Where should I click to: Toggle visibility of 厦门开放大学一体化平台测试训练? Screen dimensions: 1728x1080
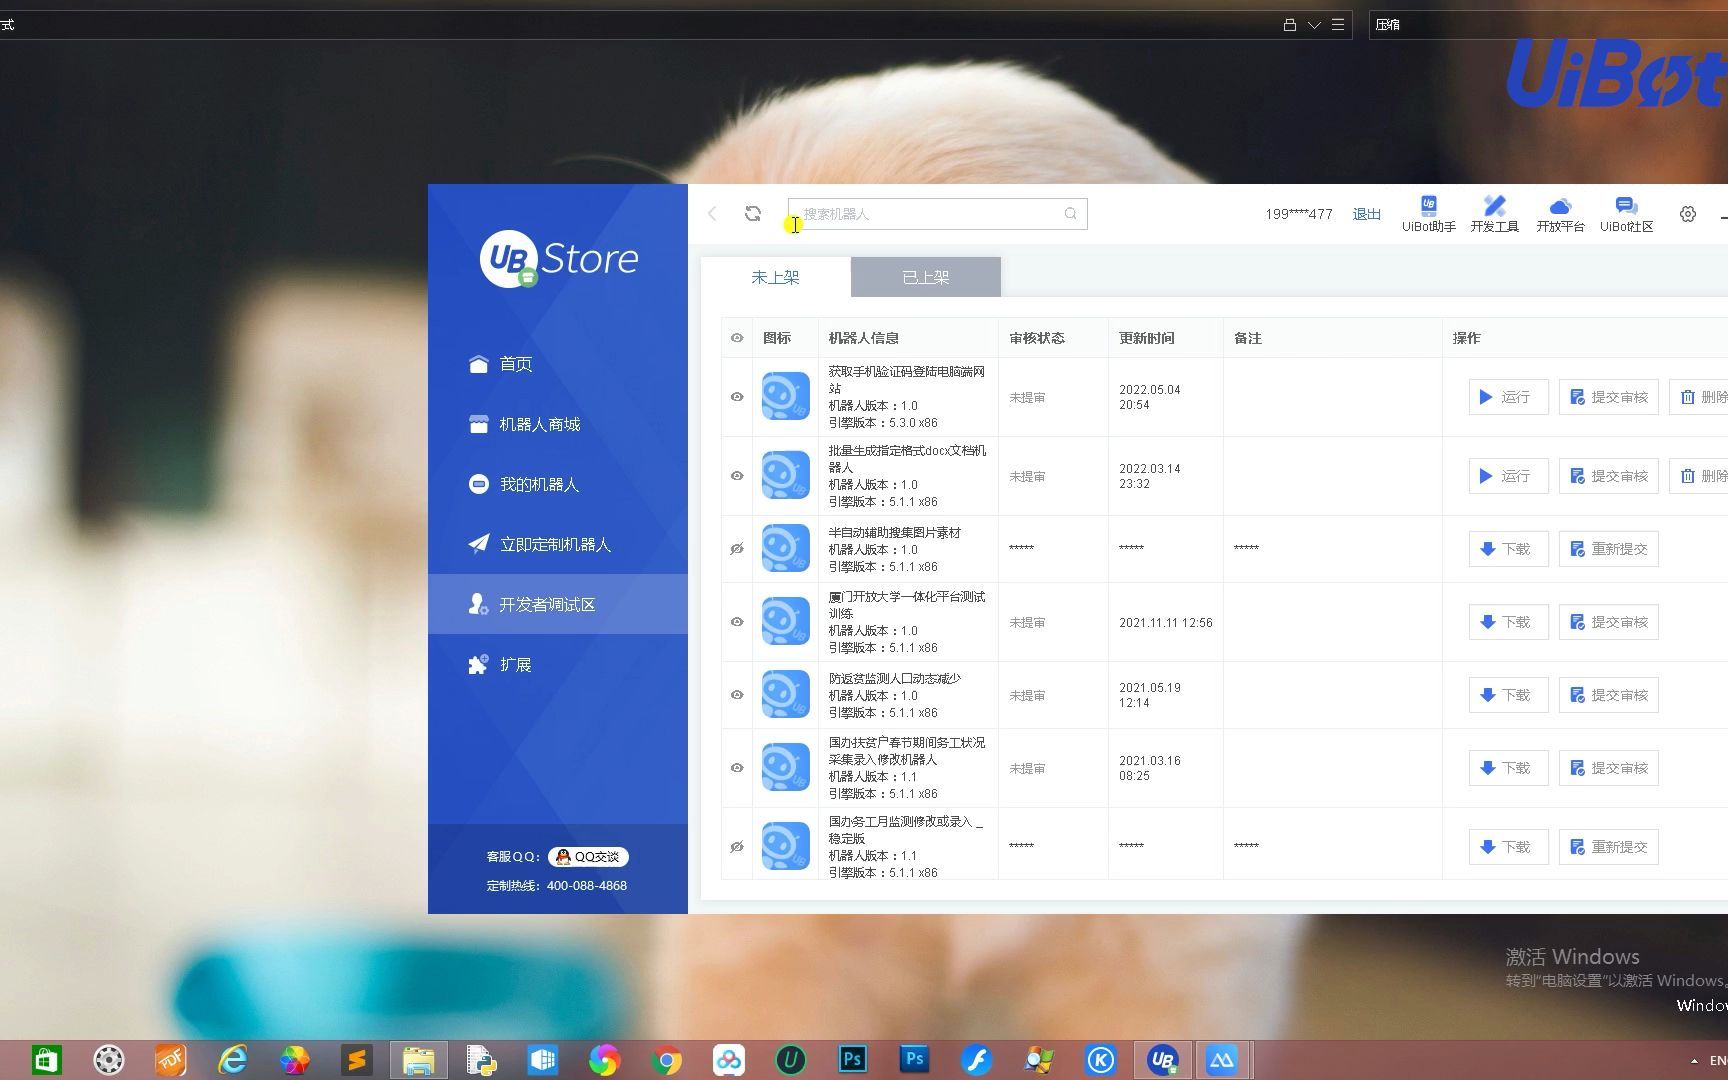click(737, 622)
